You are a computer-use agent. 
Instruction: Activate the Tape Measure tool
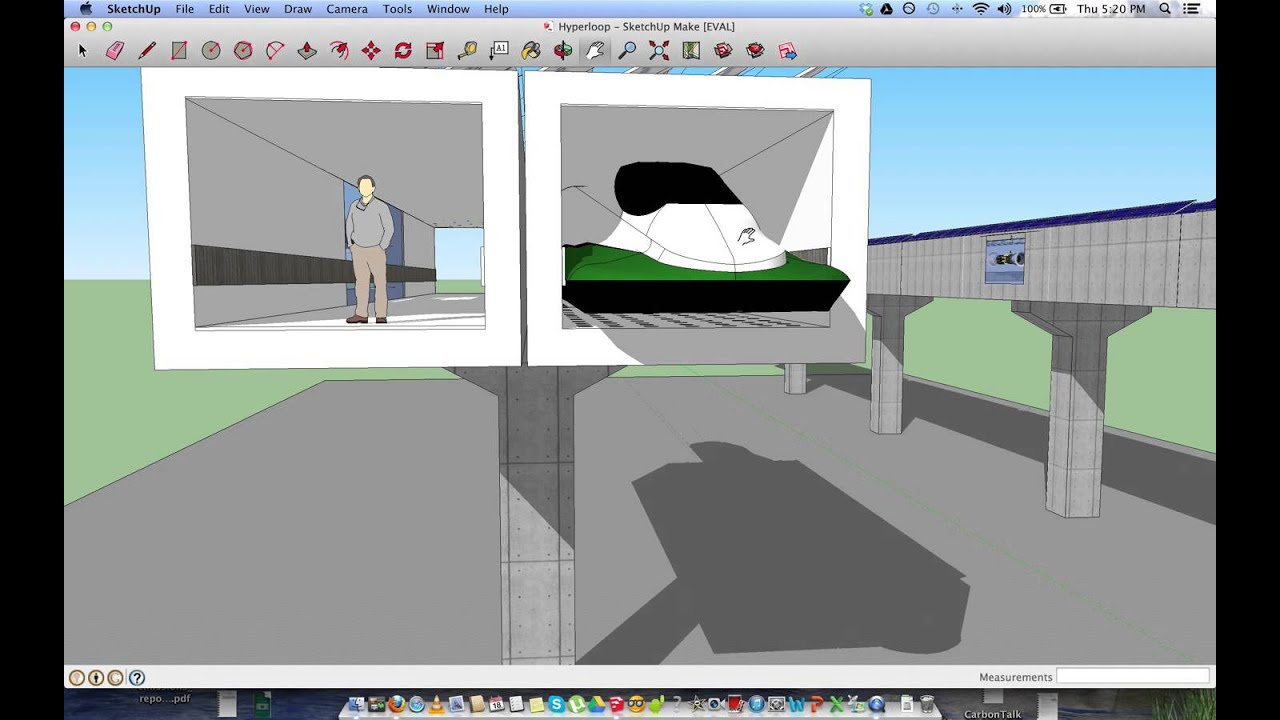pyautogui.click(x=467, y=50)
